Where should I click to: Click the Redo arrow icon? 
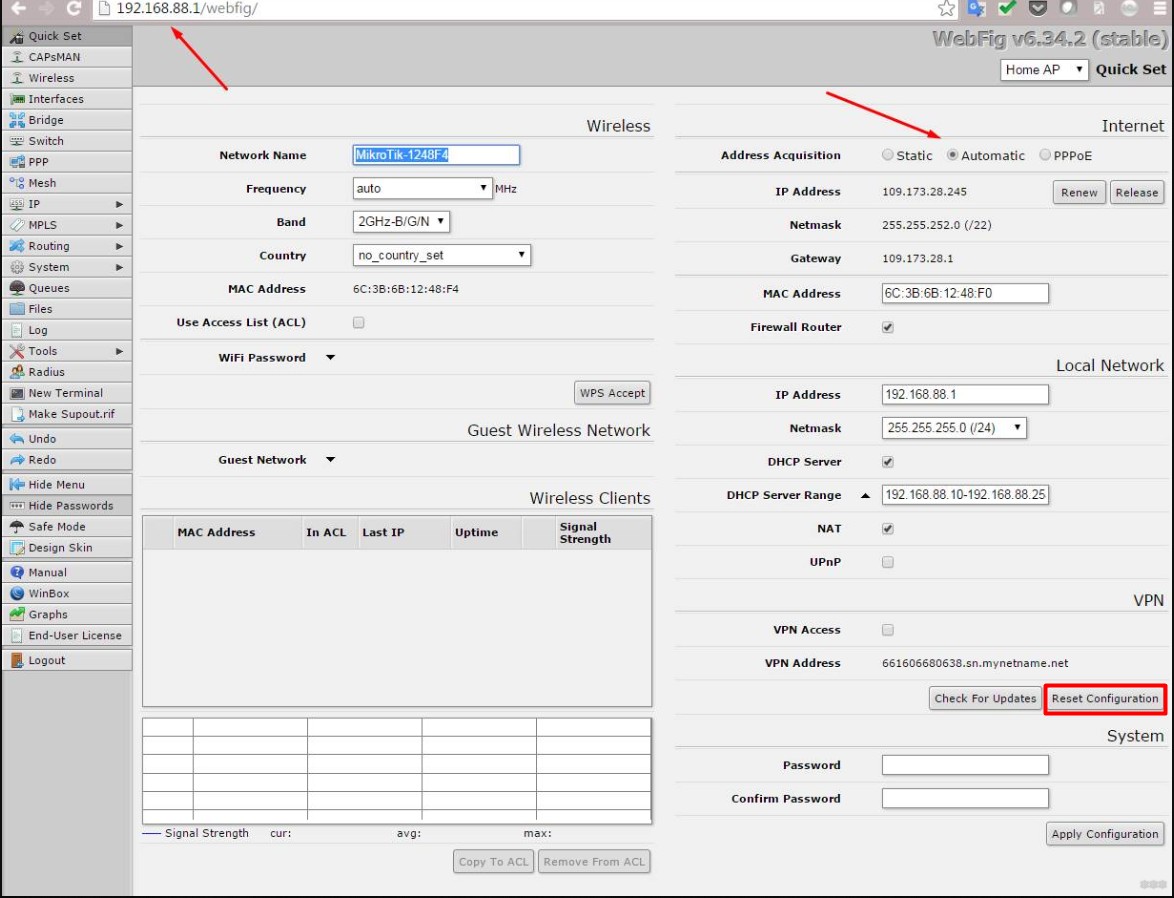coord(16,460)
